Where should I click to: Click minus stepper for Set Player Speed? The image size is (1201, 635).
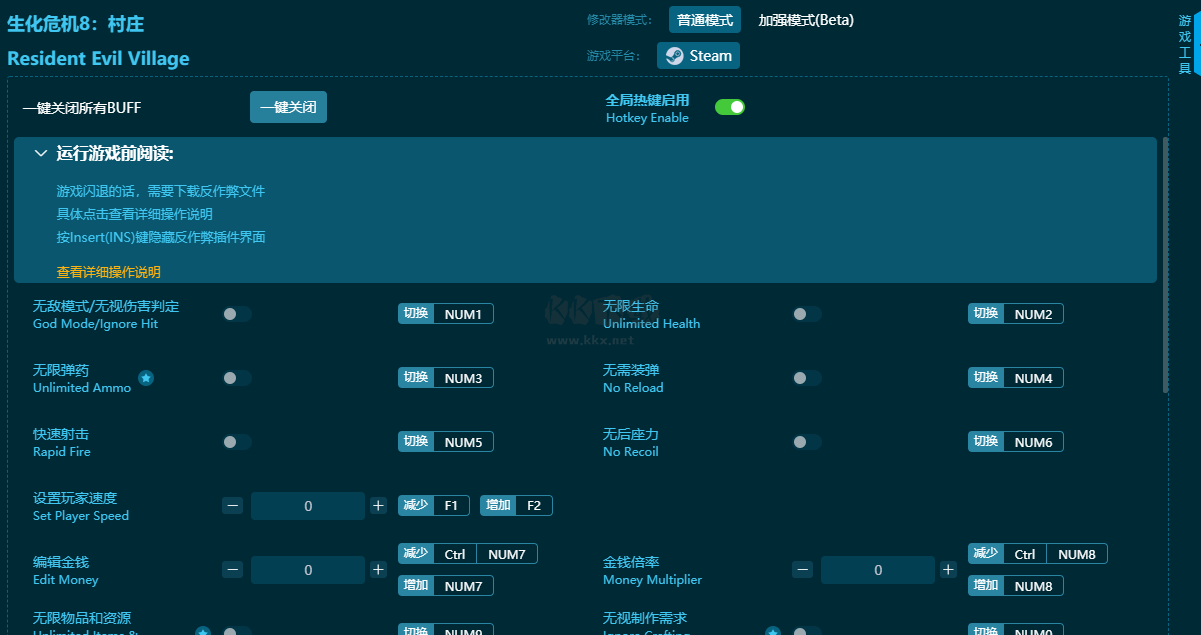pos(233,506)
